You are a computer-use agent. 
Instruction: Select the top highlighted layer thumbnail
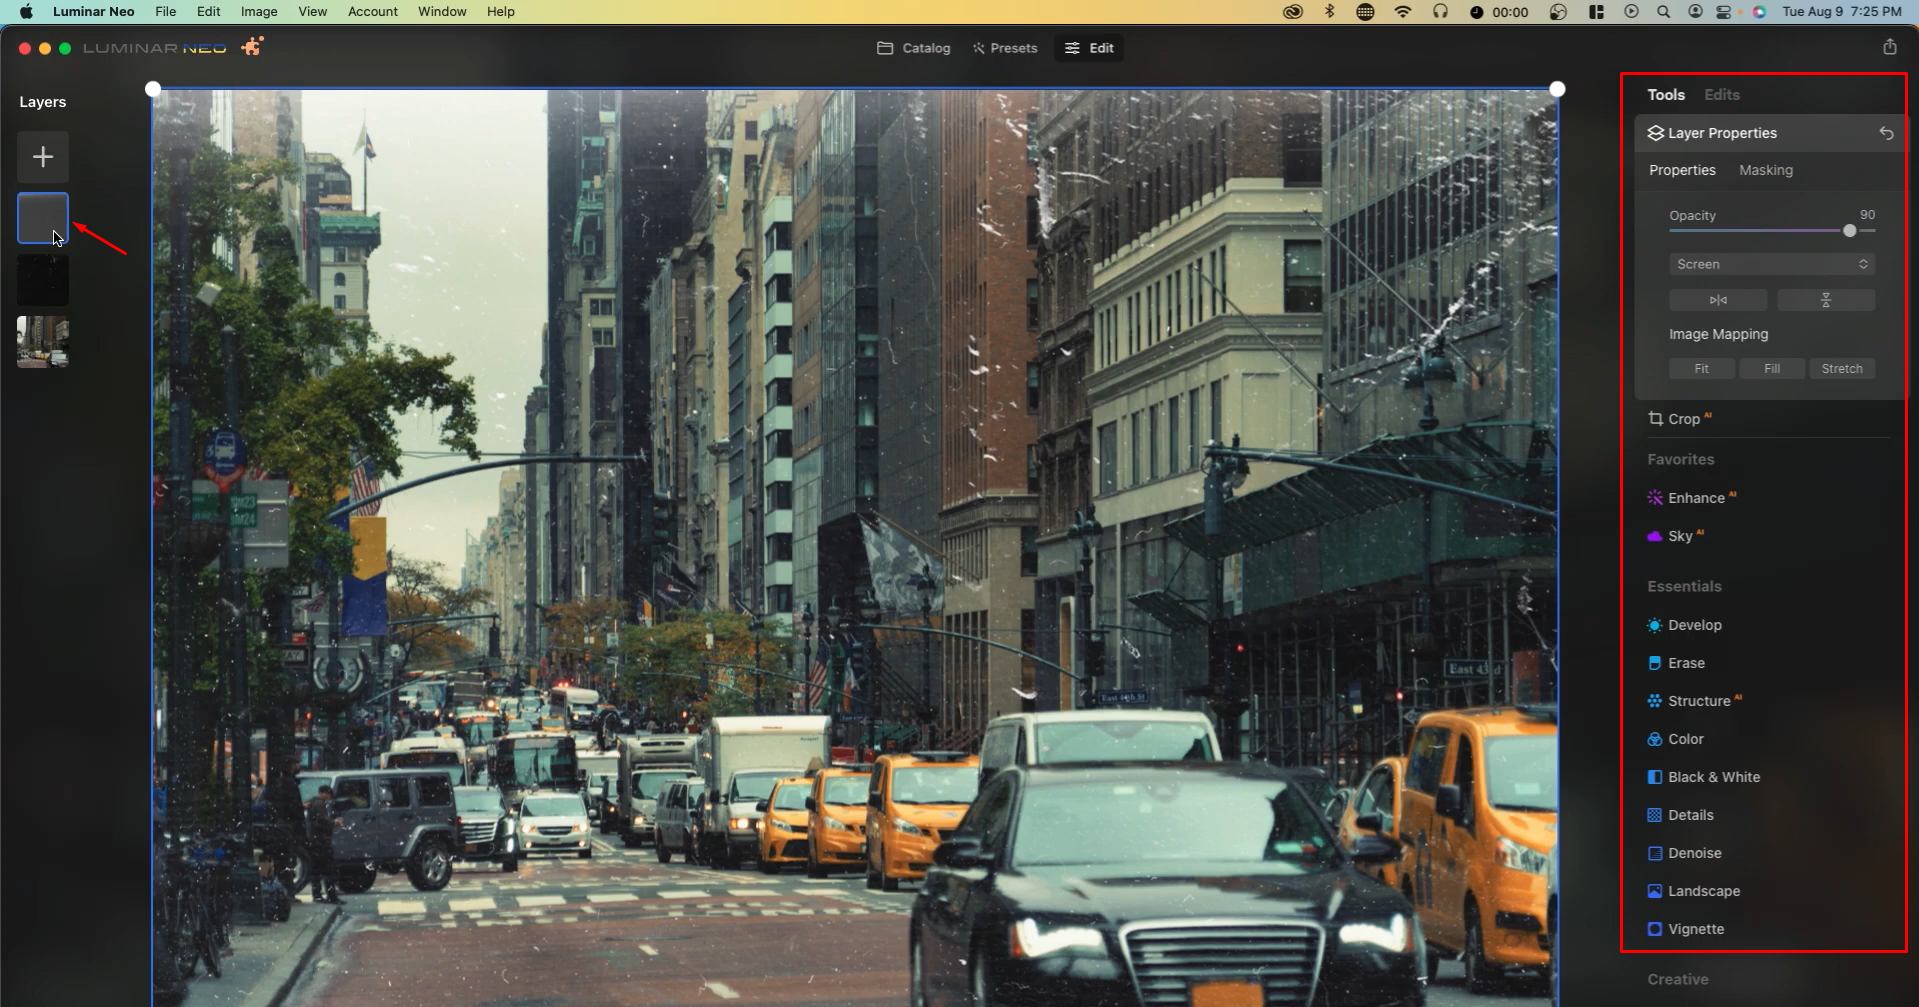[43, 218]
